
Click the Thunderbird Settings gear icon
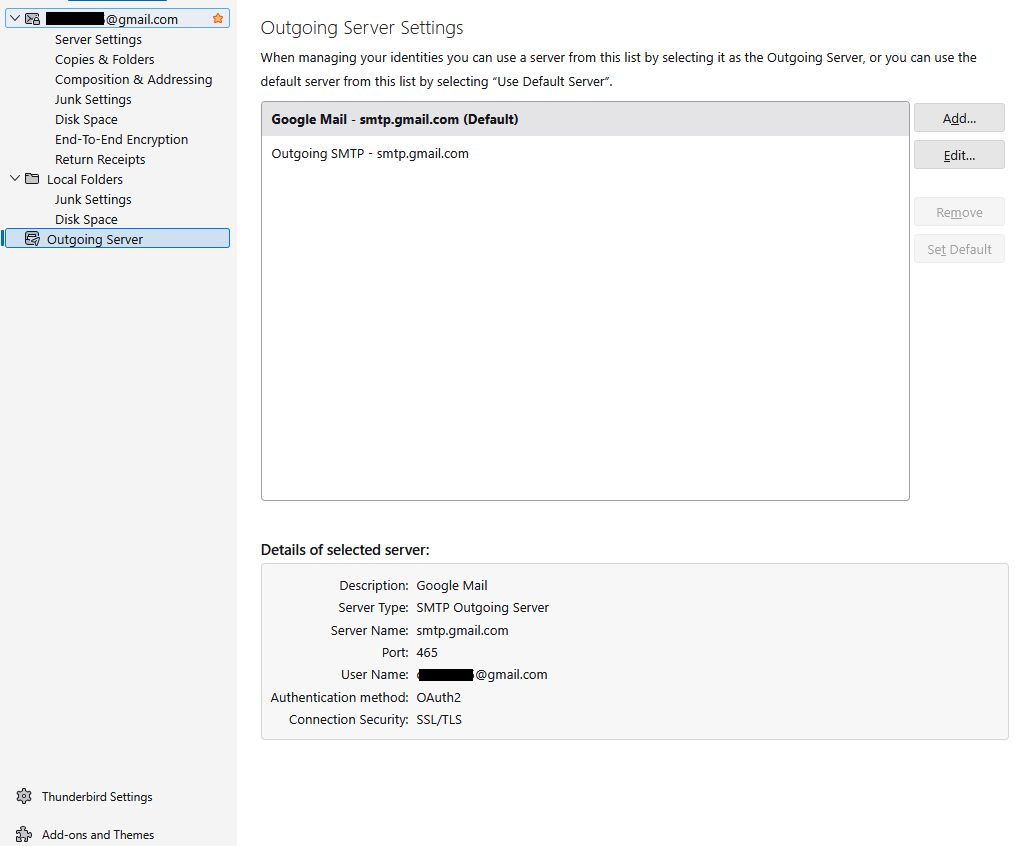pos(24,796)
